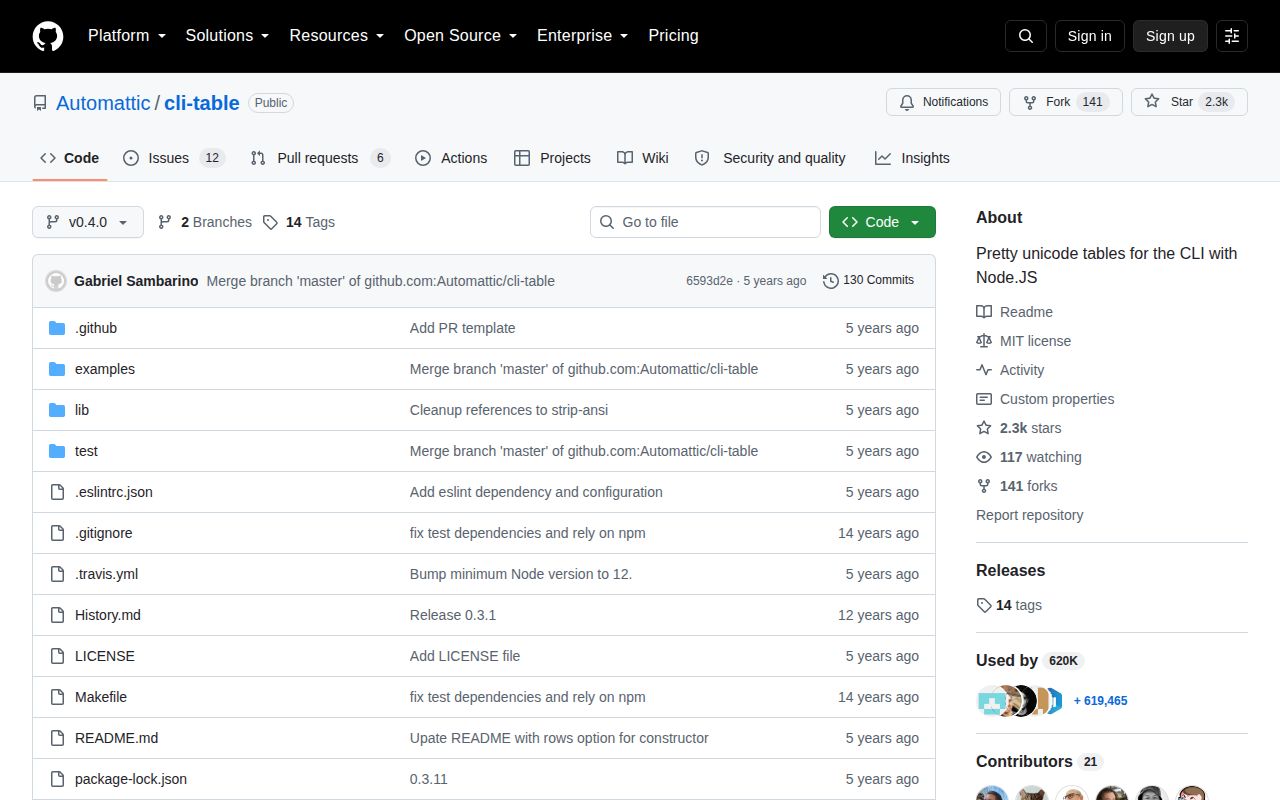Open the Activity link in About

click(1010, 370)
